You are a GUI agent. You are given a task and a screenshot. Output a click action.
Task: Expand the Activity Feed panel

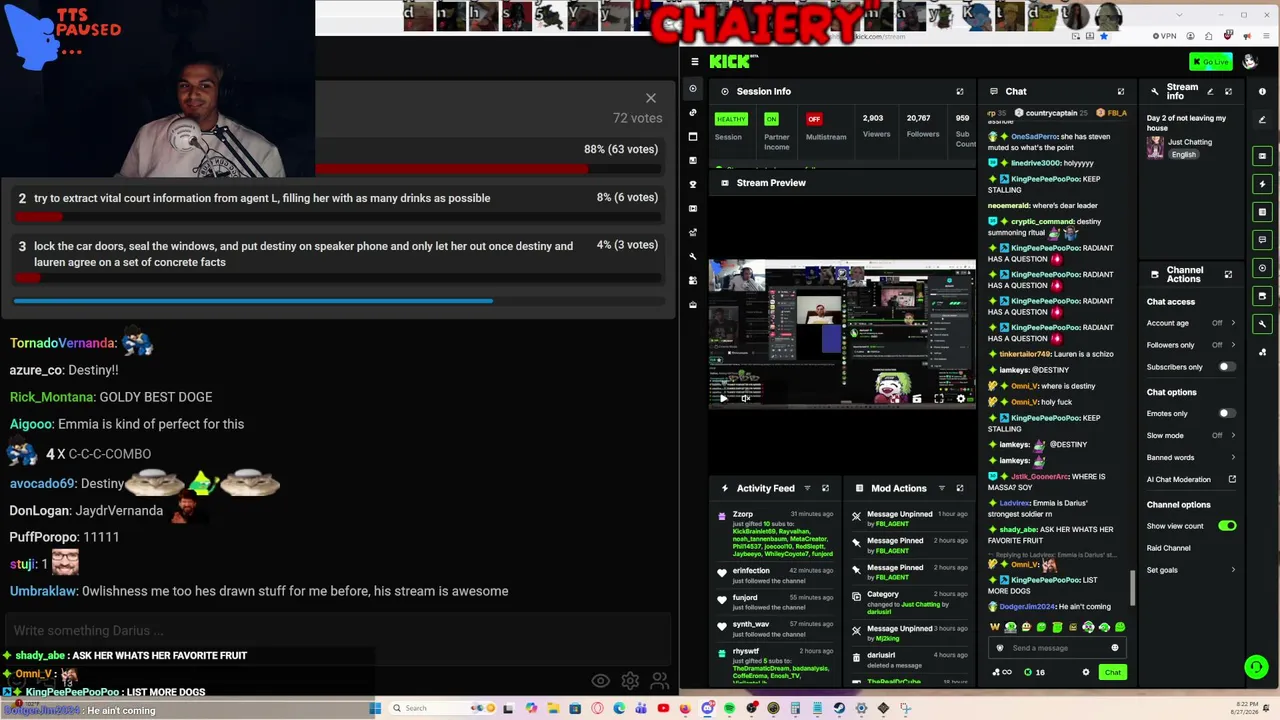(x=826, y=489)
